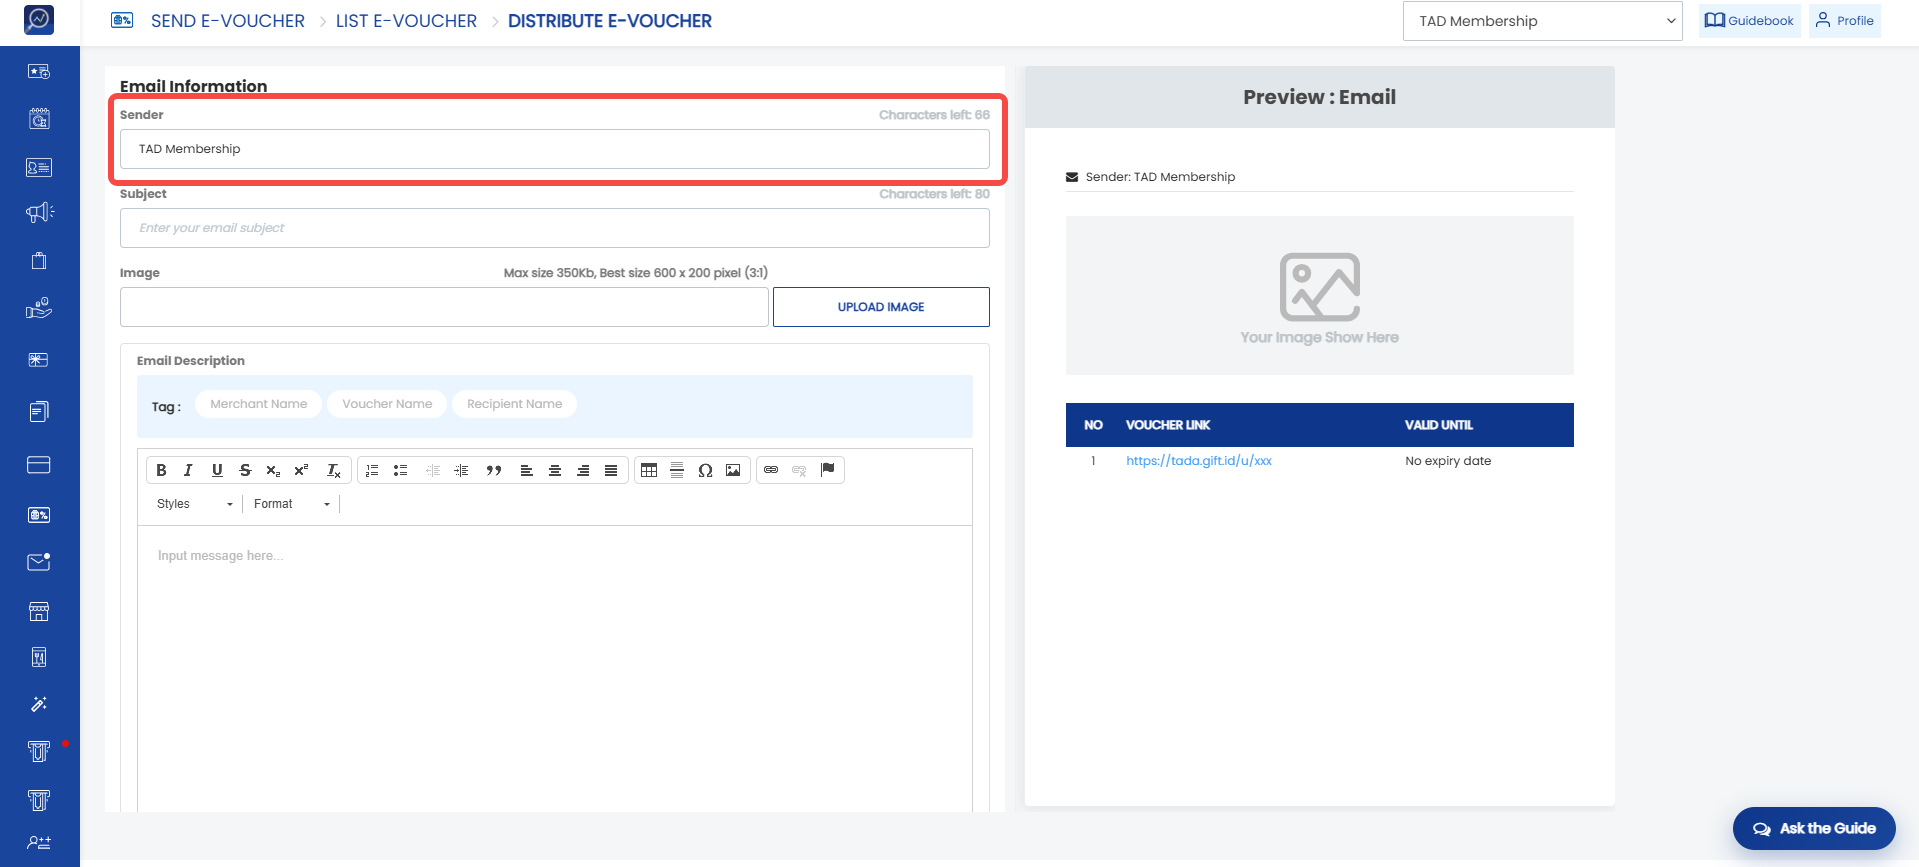
Task: Open the hand-with-coin icon in sidebar
Action: point(39,309)
